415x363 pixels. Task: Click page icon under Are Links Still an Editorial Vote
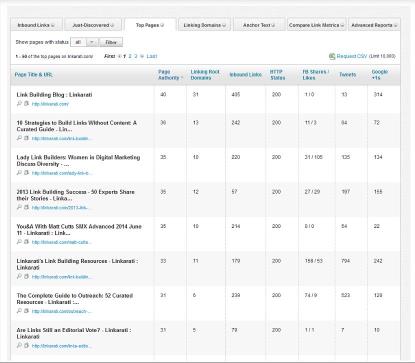tap(26, 346)
